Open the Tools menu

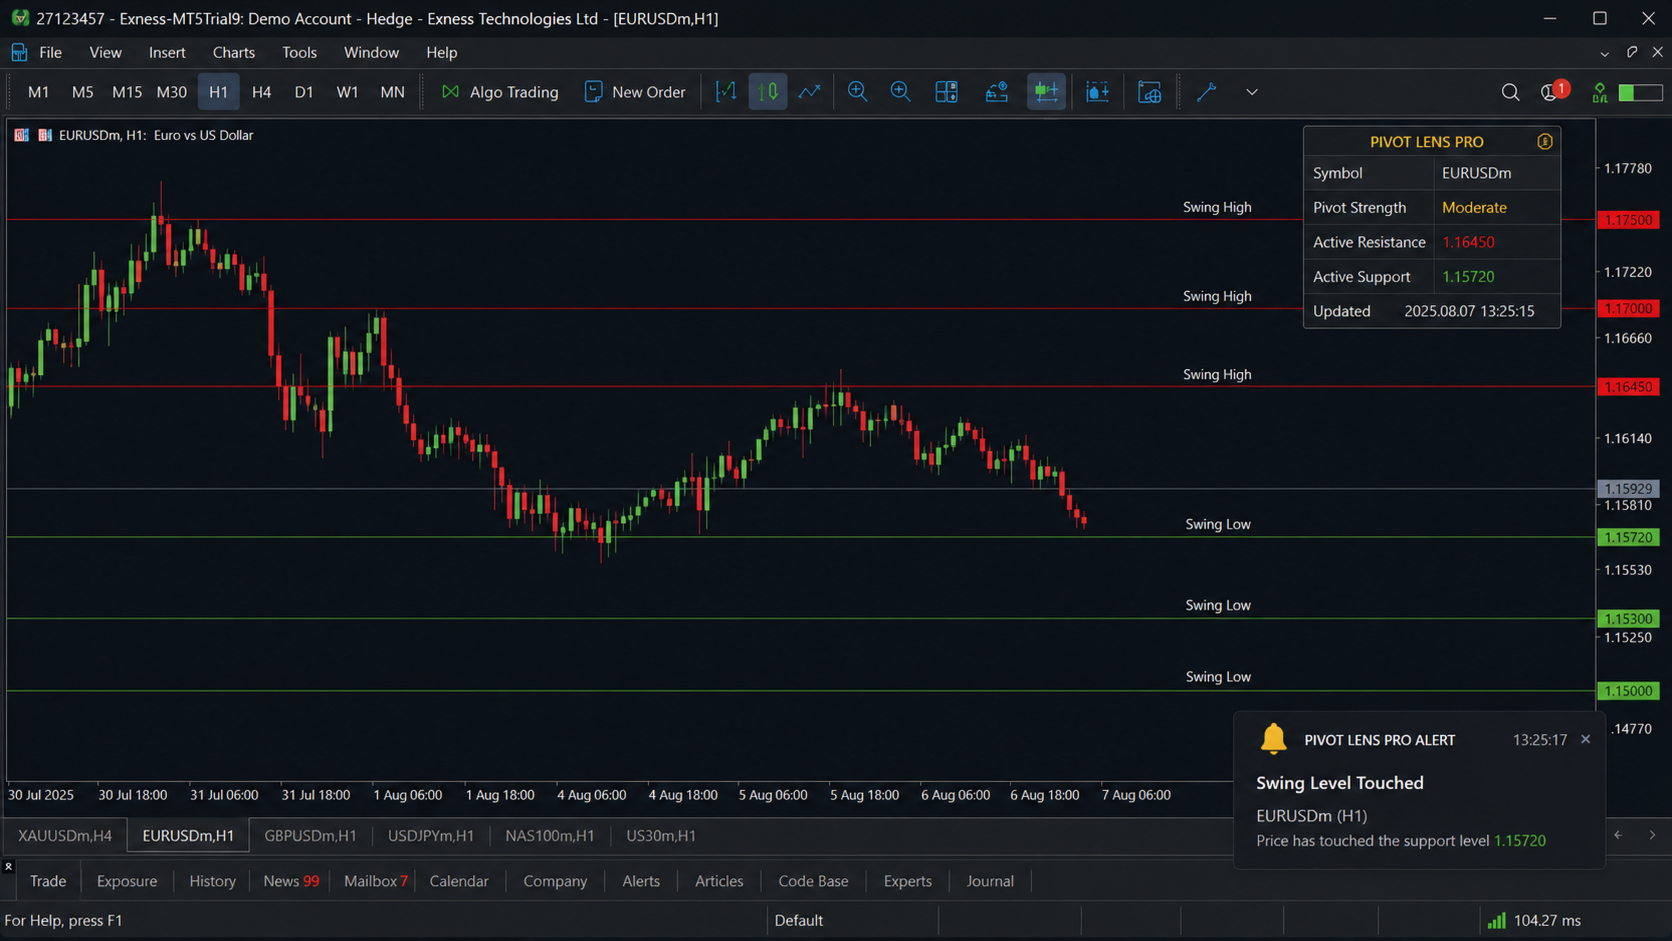click(299, 52)
